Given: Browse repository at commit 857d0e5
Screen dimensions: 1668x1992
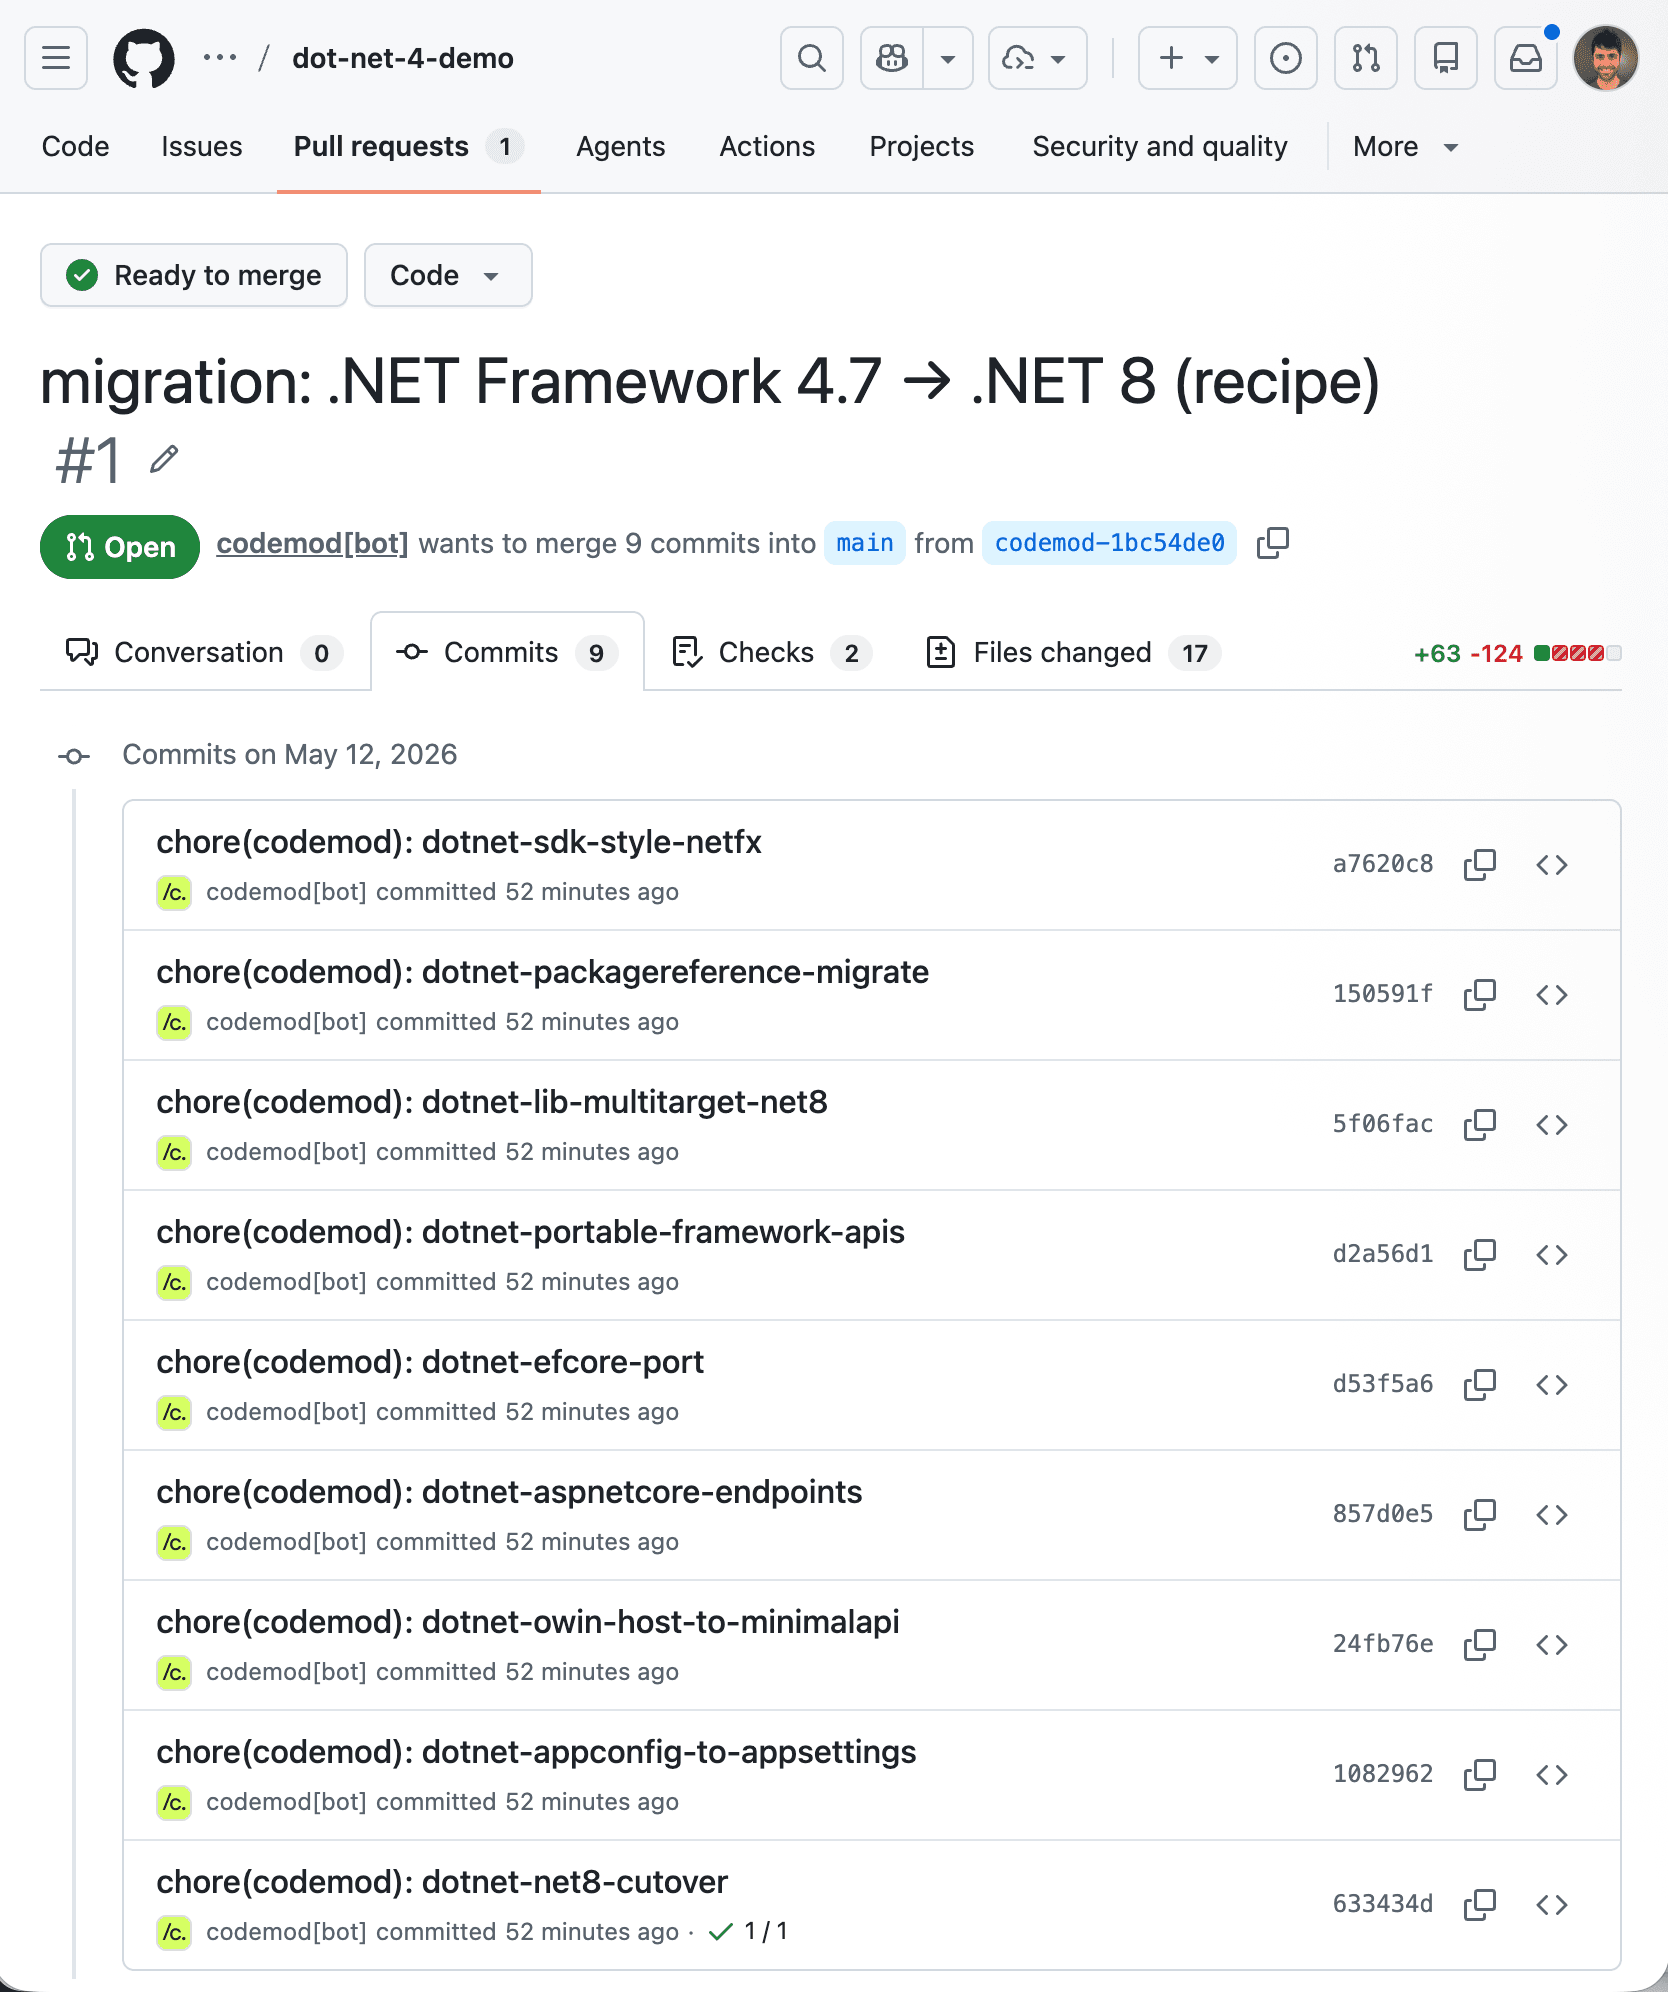Looking at the screenshot, I should coord(1552,1515).
